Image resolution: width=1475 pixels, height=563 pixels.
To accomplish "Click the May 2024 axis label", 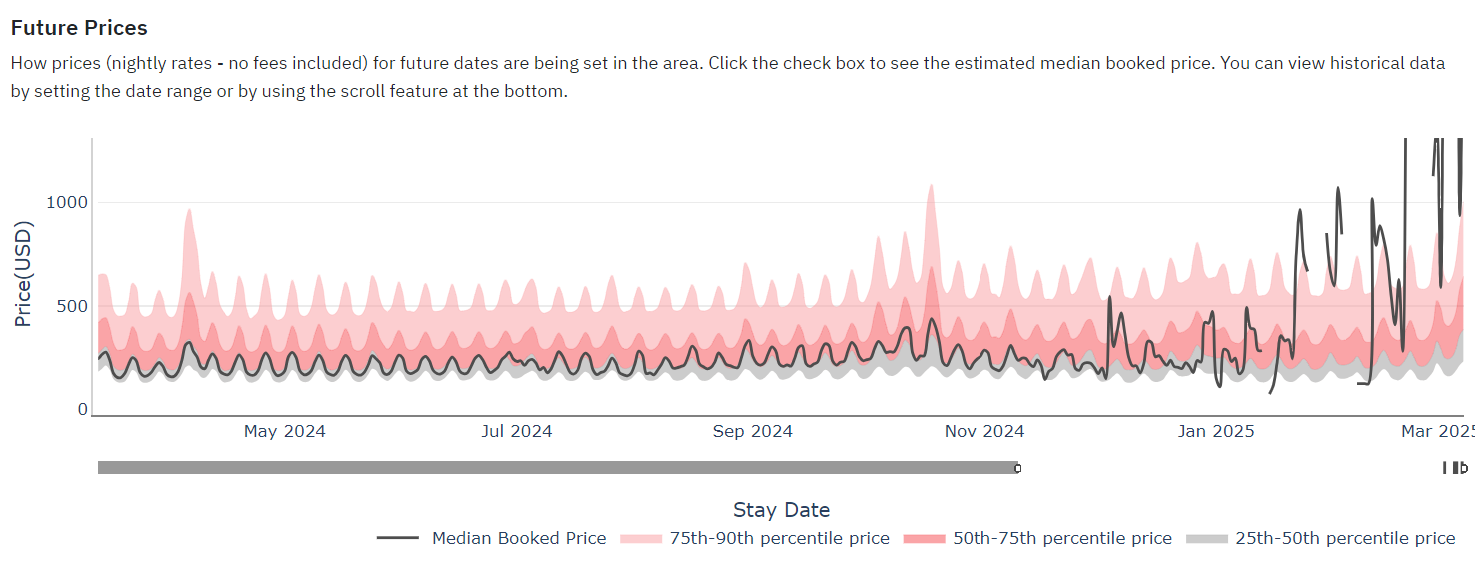I will click(x=285, y=432).
